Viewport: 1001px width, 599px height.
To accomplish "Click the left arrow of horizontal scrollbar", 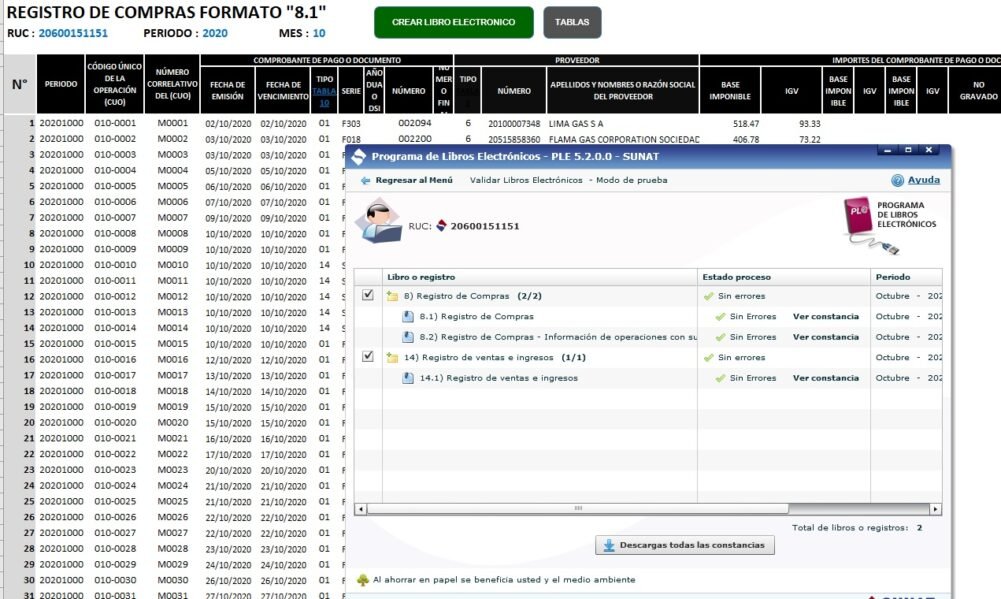I will click(361, 509).
